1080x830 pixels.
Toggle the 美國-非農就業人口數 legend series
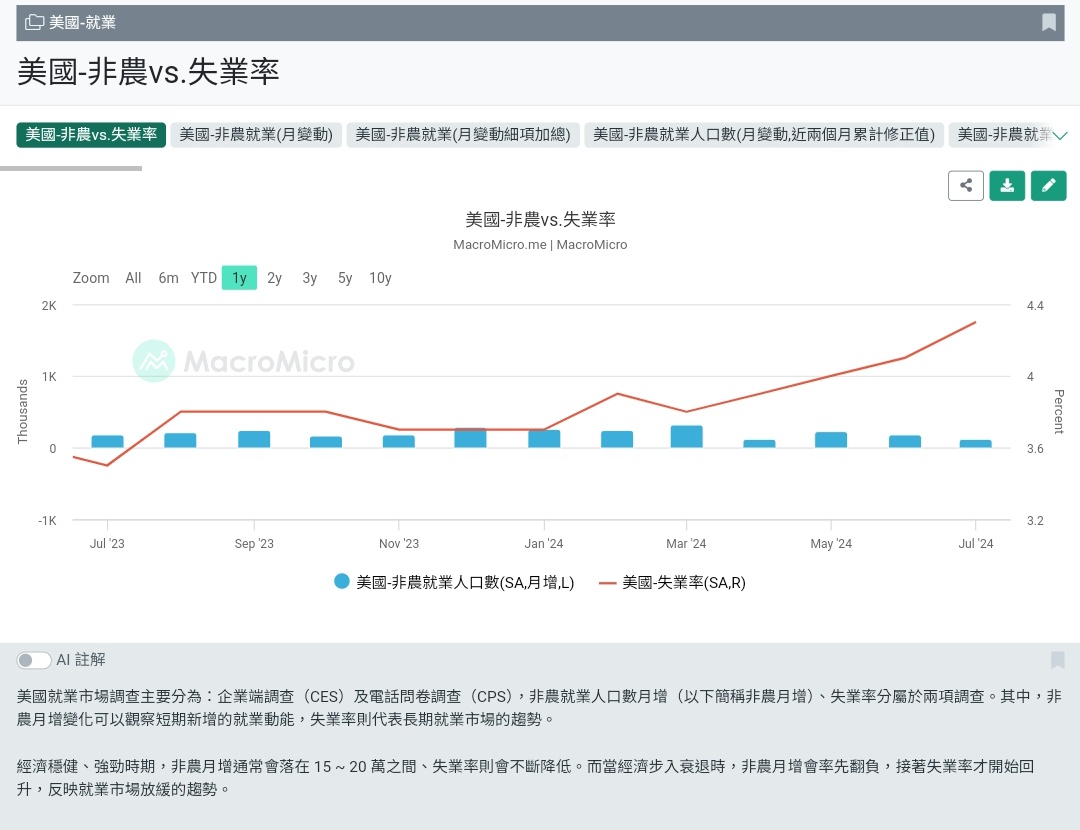tap(455, 583)
